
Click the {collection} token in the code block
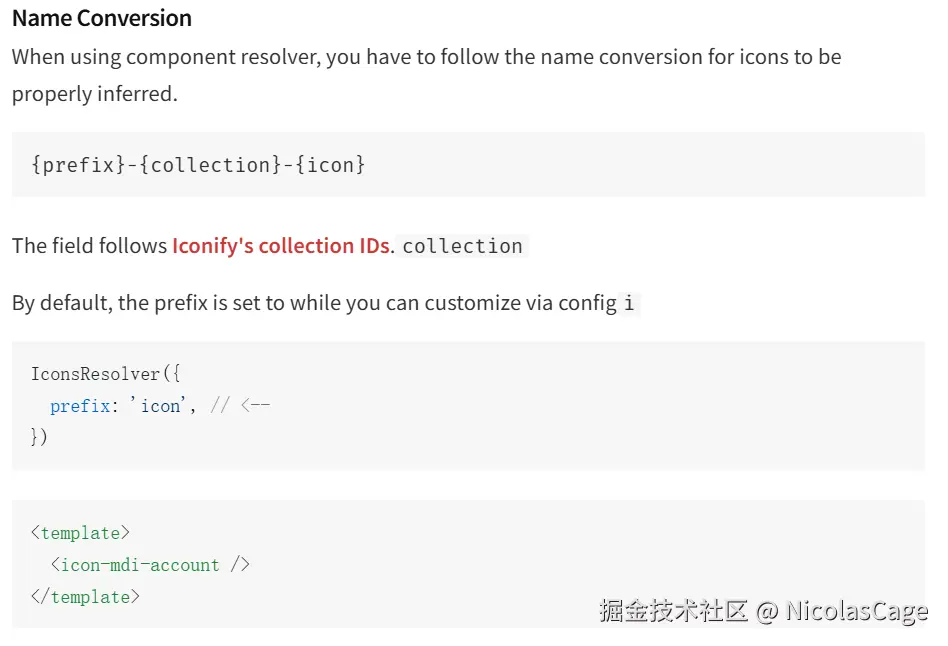coord(210,164)
